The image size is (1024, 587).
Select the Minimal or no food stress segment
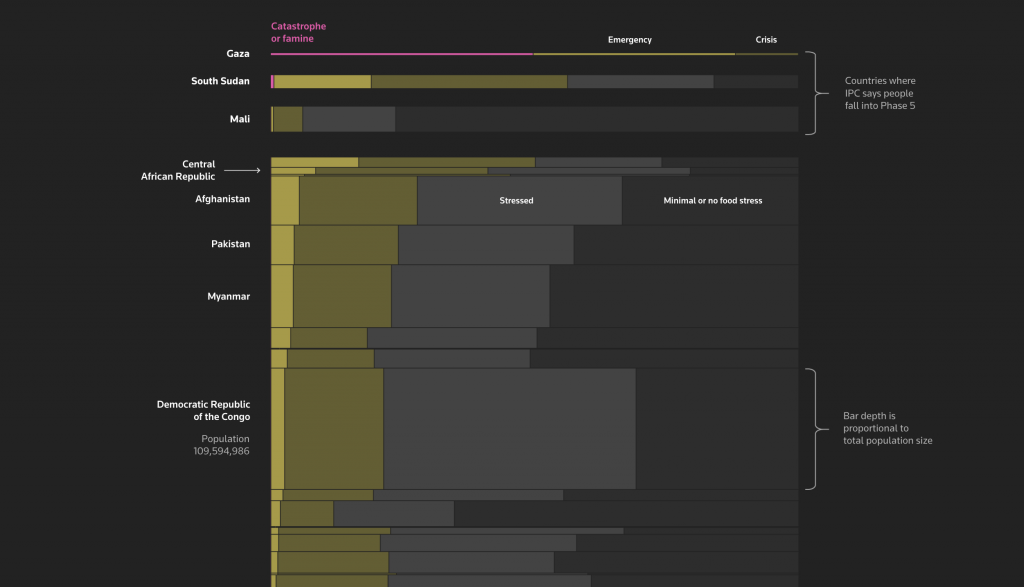coord(712,200)
